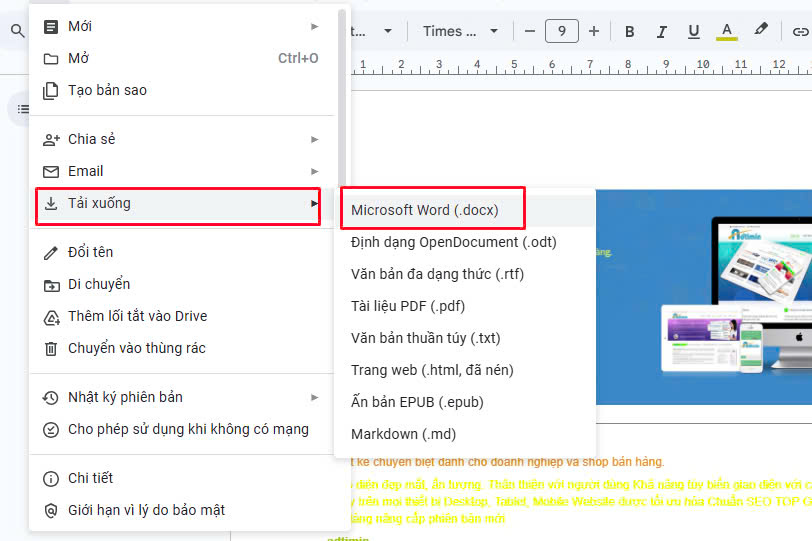This screenshot has width=812, height=541.
Task: Decrease font size with minus button
Action: tap(529, 32)
